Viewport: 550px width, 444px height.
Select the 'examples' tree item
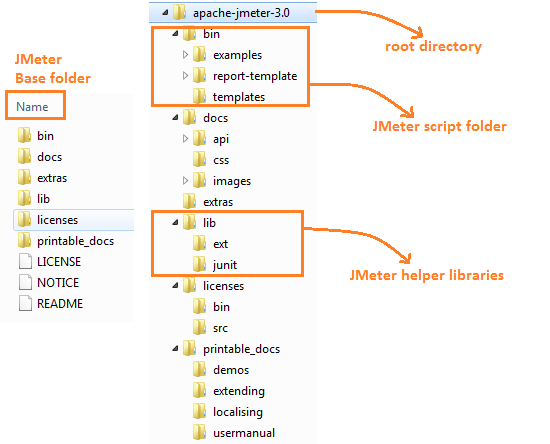click(237, 55)
